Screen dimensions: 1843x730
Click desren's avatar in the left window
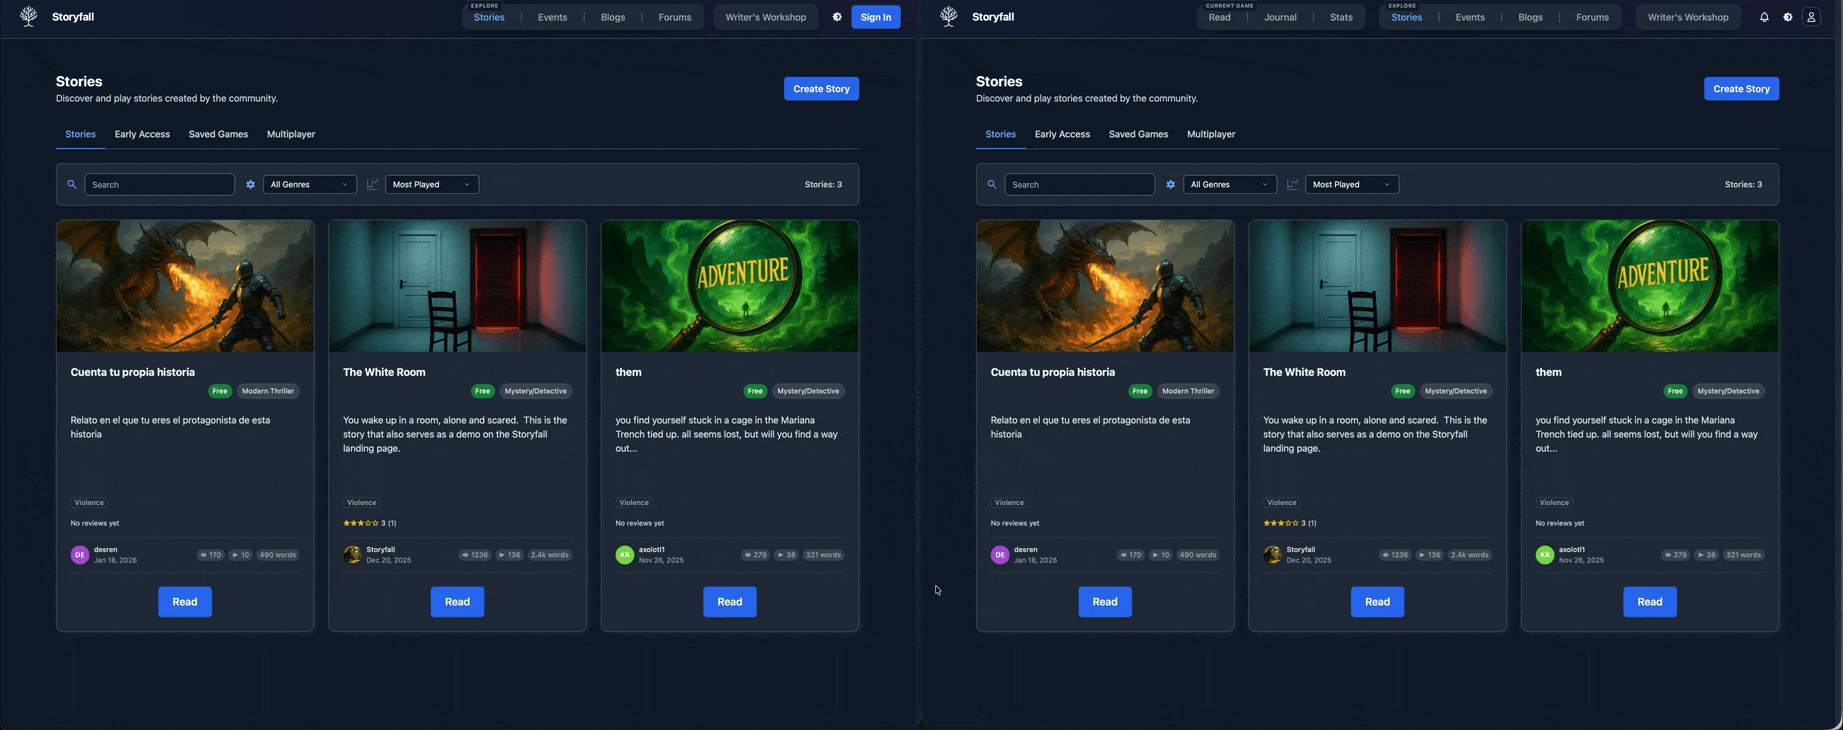tap(80, 555)
